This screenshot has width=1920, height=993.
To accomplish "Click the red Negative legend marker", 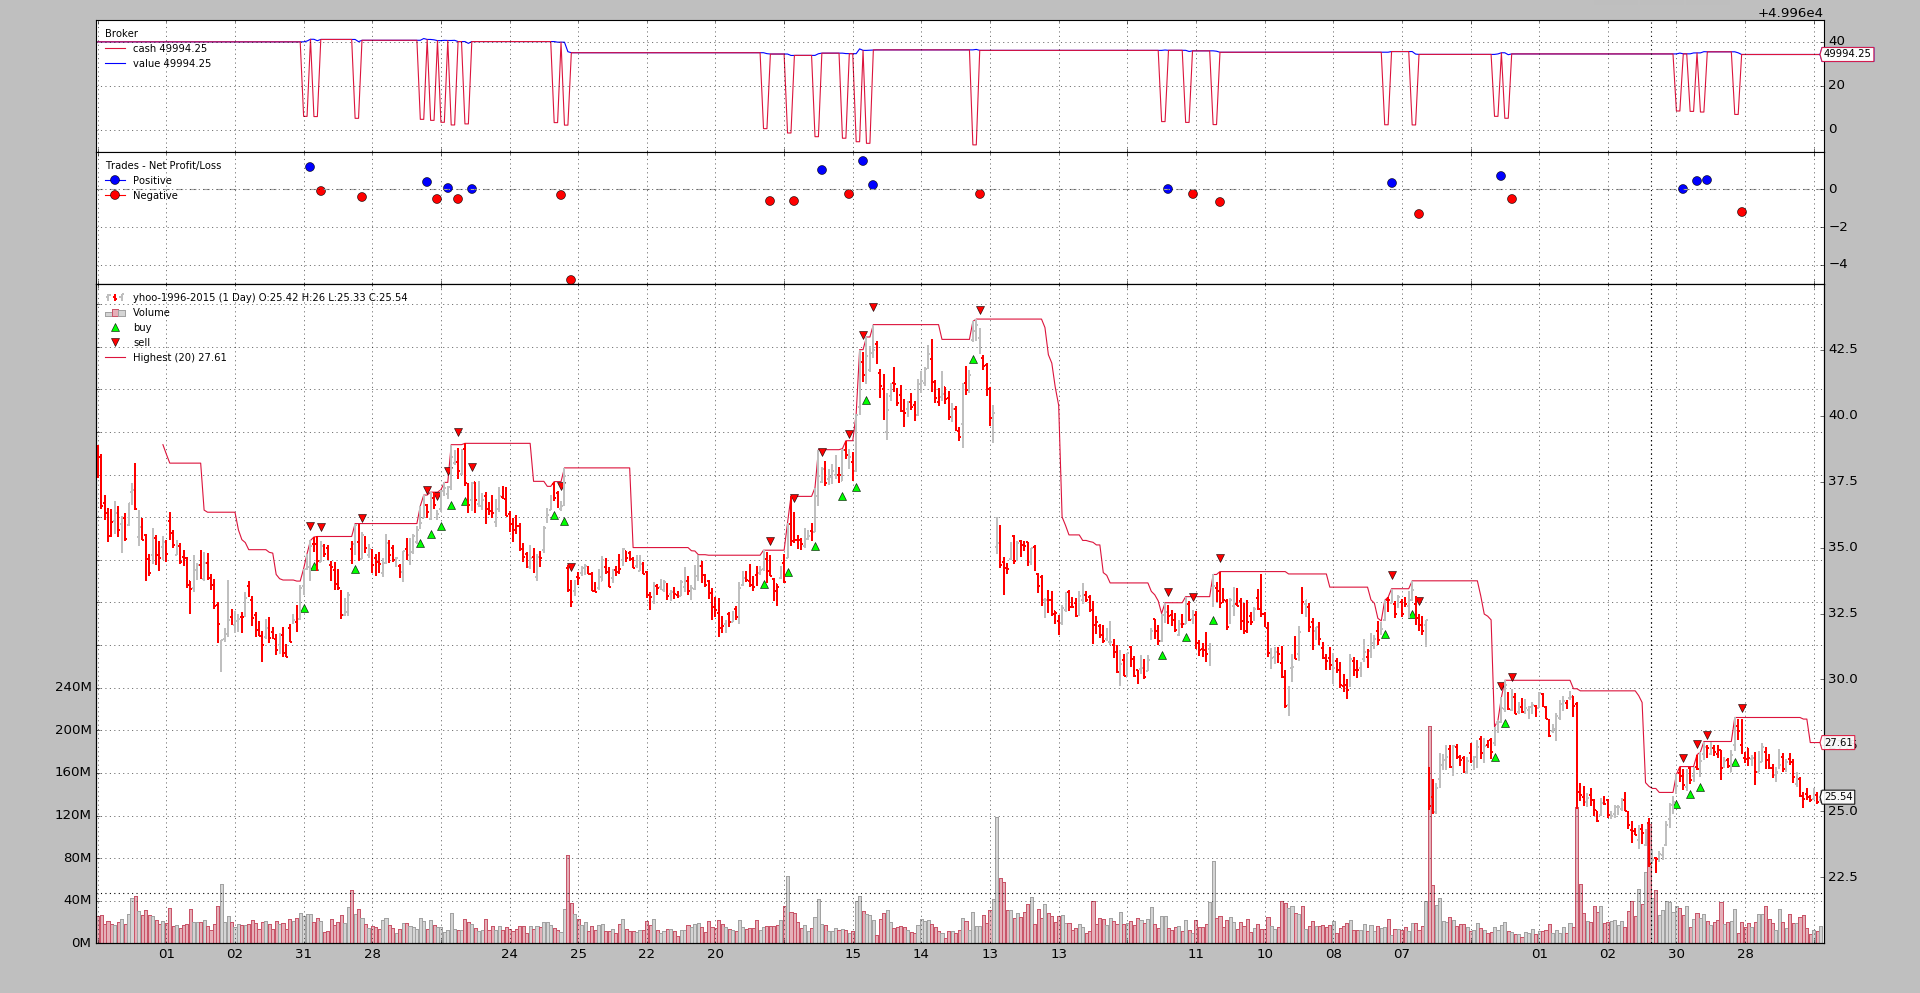I will (115, 196).
